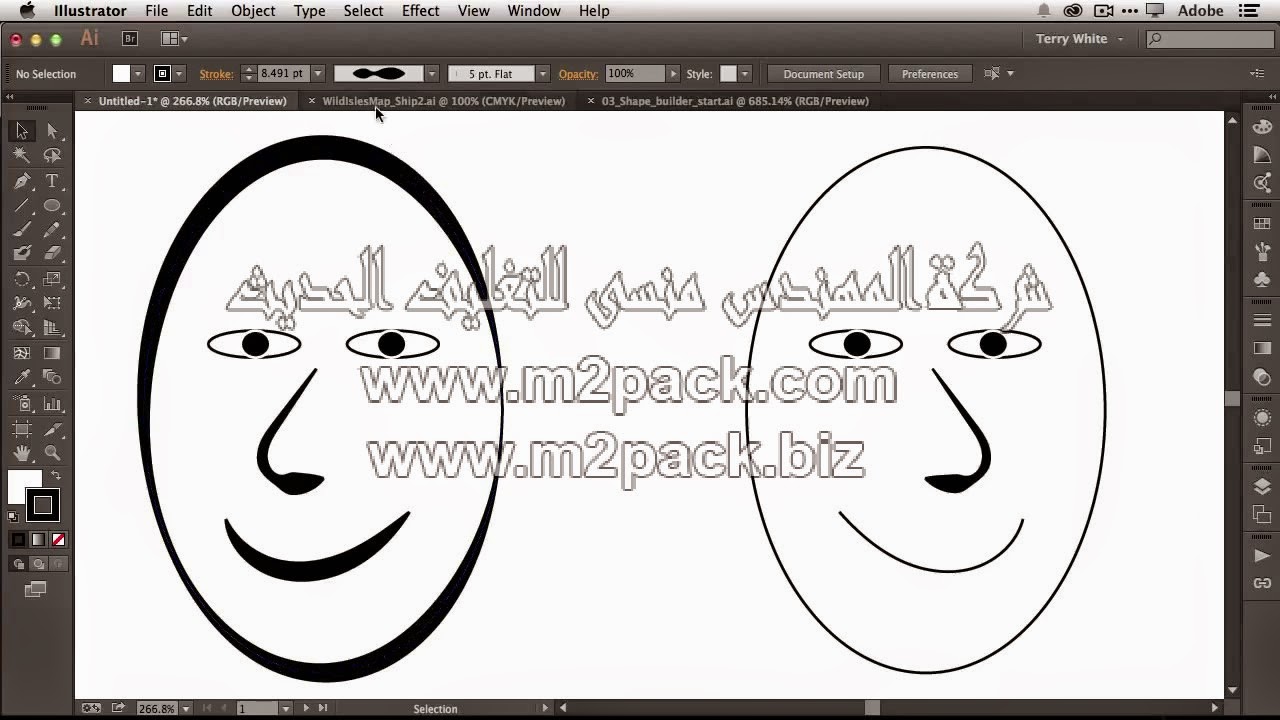
Task: Select the Paintbrush tool
Action: coord(22,230)
